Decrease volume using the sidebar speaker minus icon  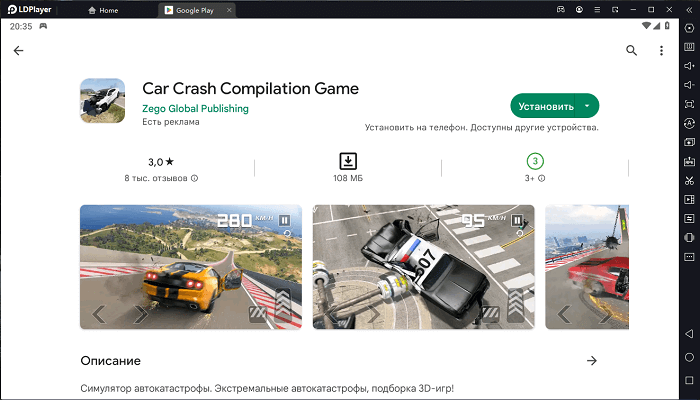pos(689,85)
